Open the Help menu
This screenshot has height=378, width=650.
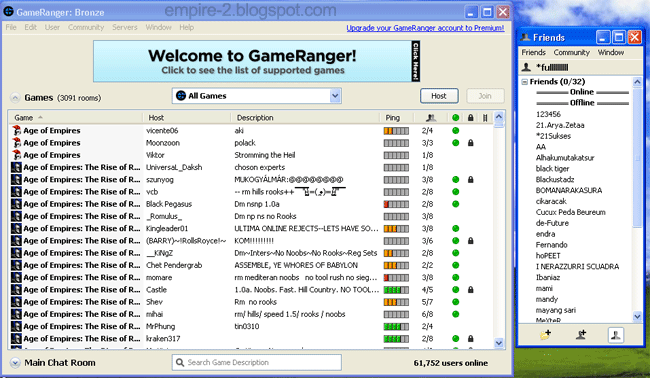pos(187,27)
